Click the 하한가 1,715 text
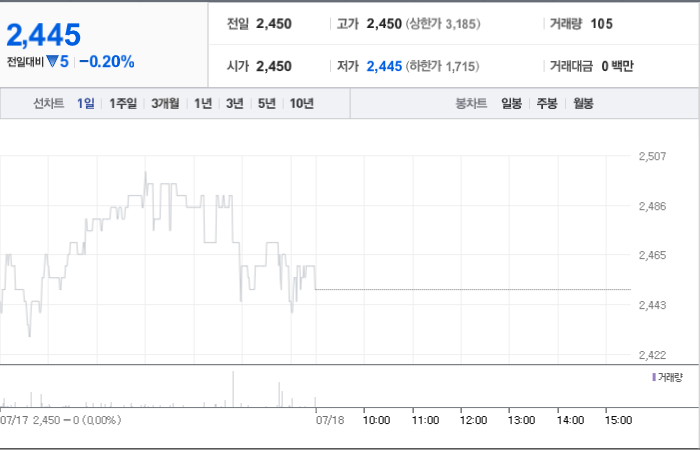 (x=442, y=66)
